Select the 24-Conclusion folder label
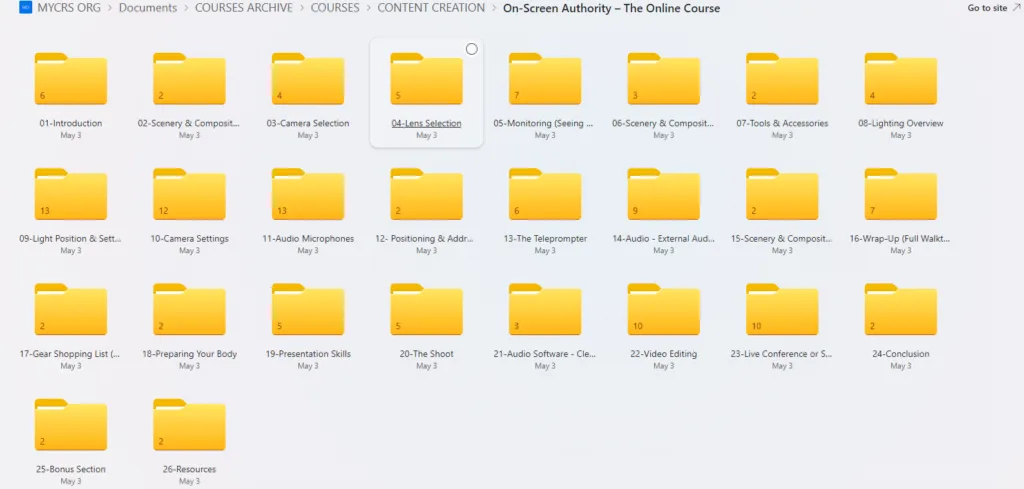 point(900,354)
